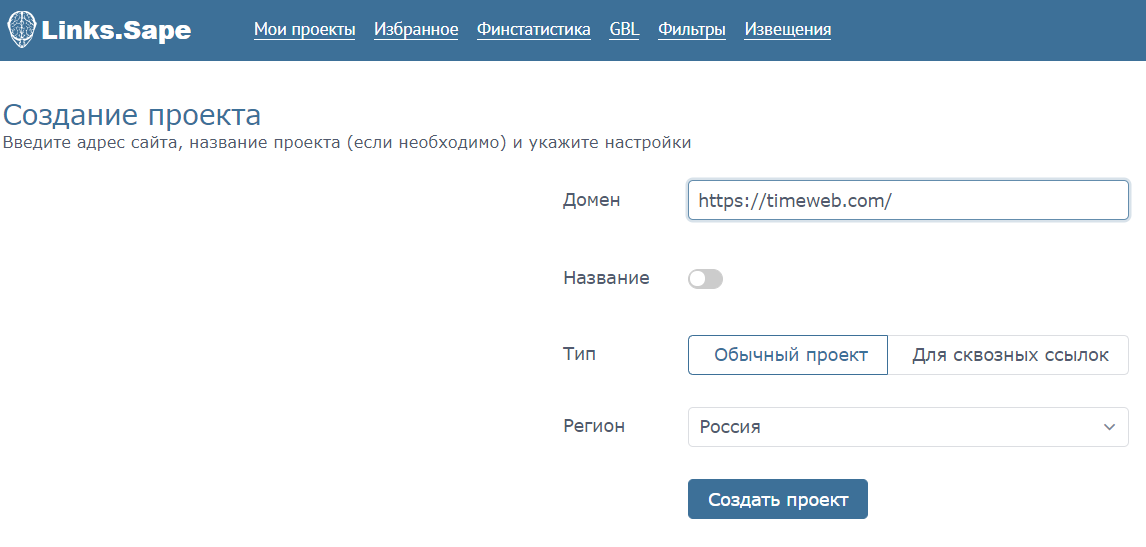Click the chevron arrow in Регион field

1108,427
